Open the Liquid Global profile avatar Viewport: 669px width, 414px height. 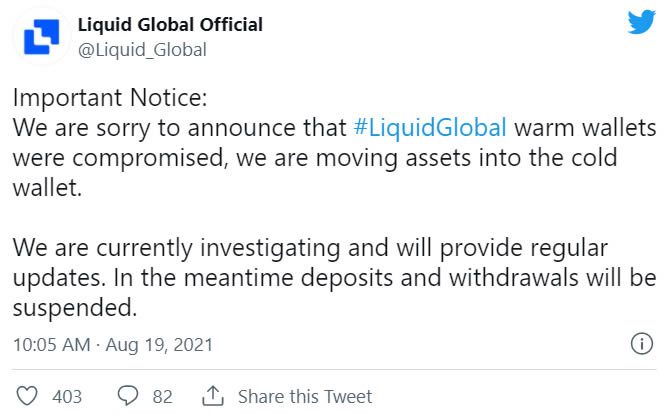[x=41, y=37]
